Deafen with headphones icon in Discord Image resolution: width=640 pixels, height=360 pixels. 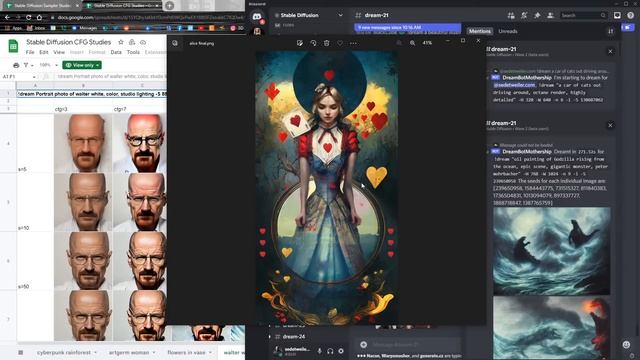pyautogui.click(x=330, y=351)
